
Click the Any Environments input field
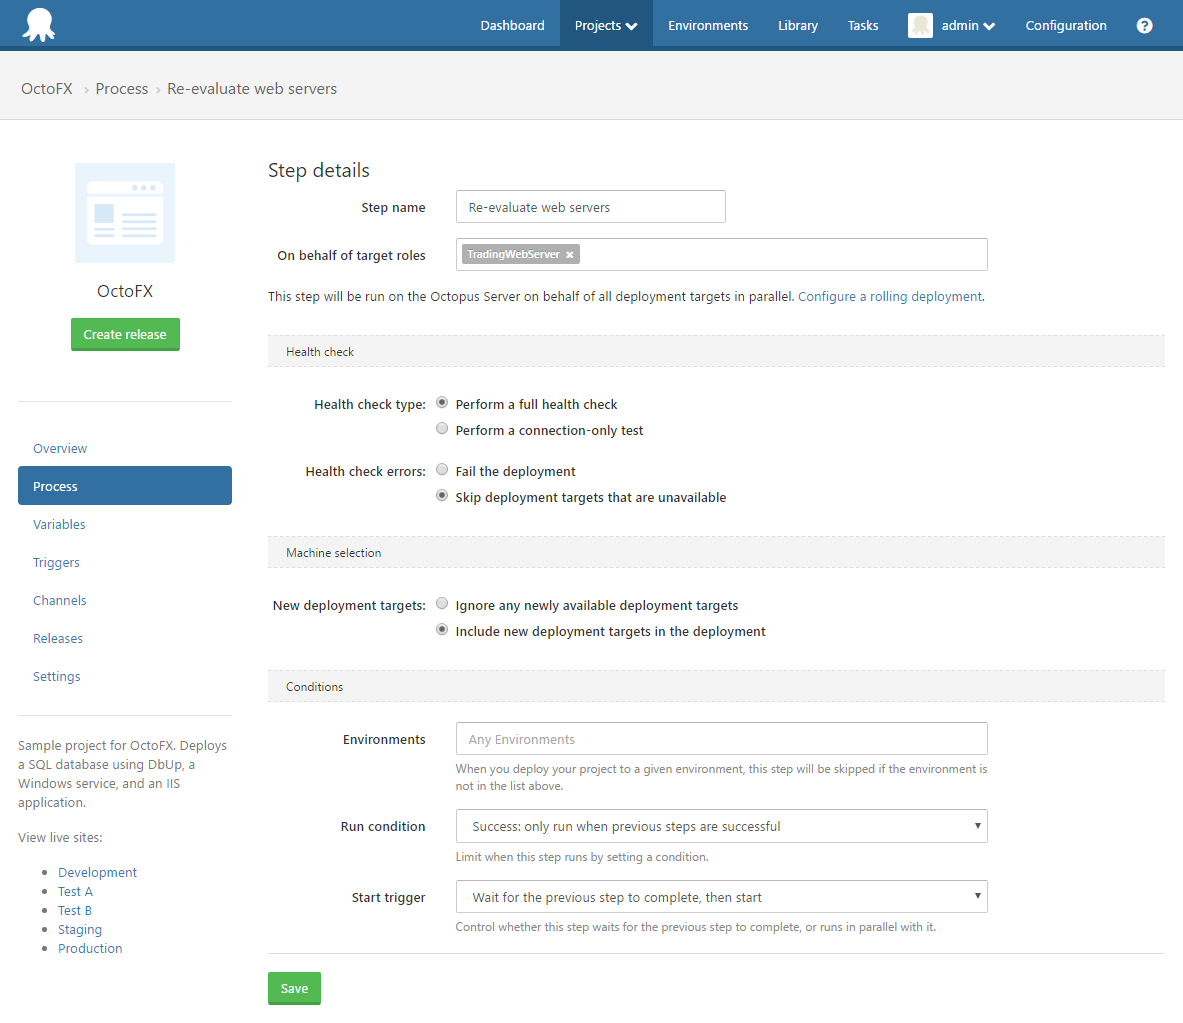pyautogui.click(x=721, y=739)
